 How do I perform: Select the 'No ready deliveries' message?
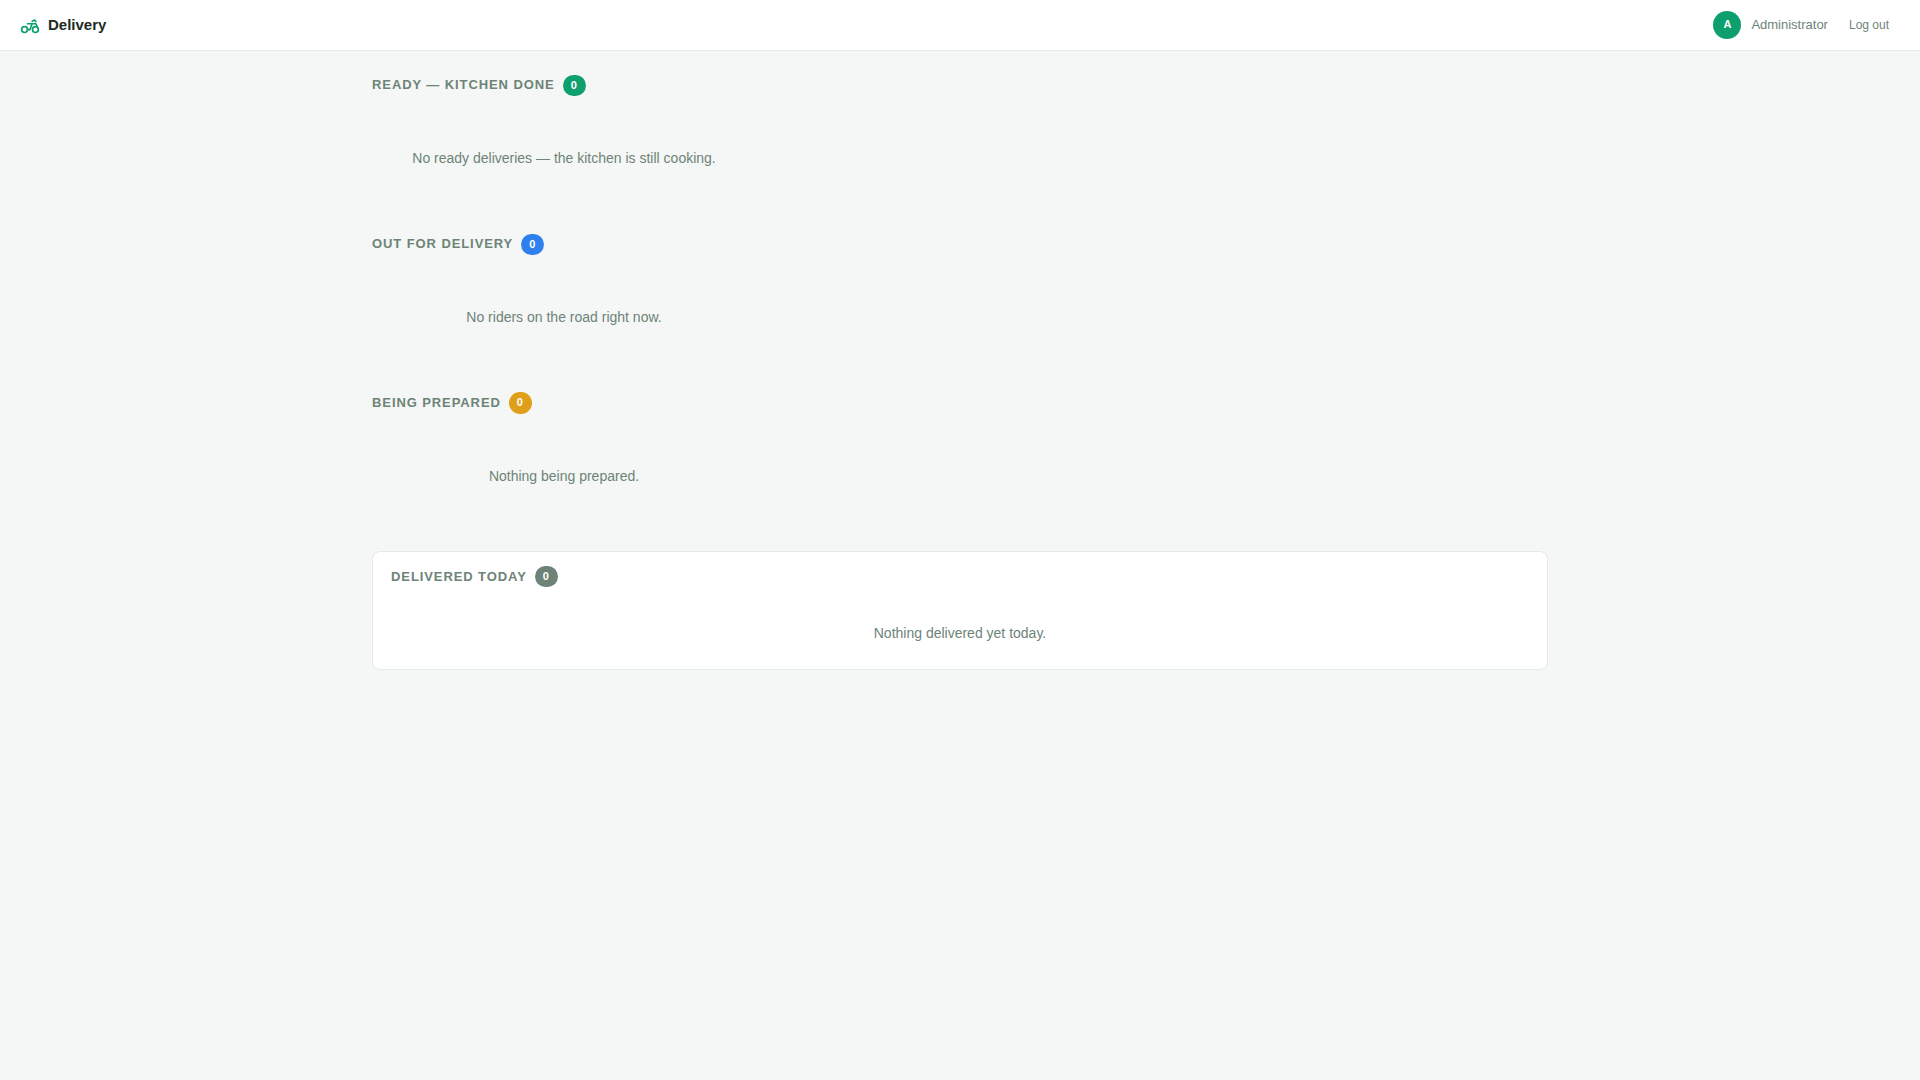pos(564,158)
